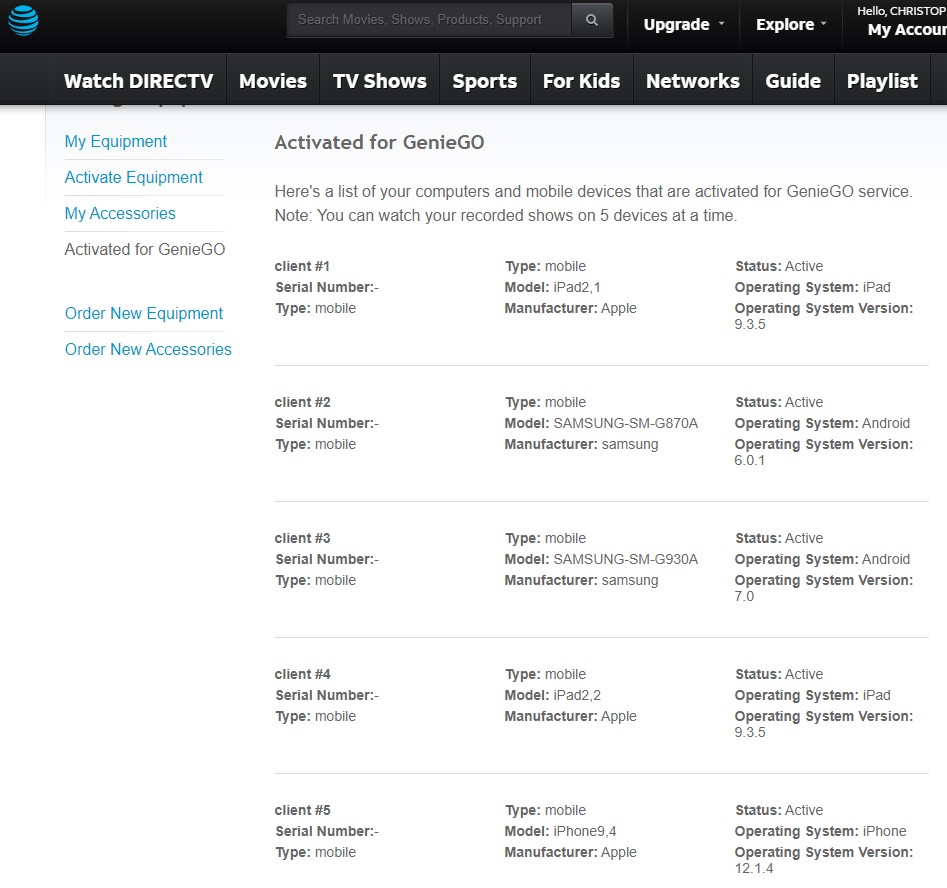This screenshot has height=888, width=947.
Task: Select Activated for GenieGO sidebar item
Action: point(145,249)
